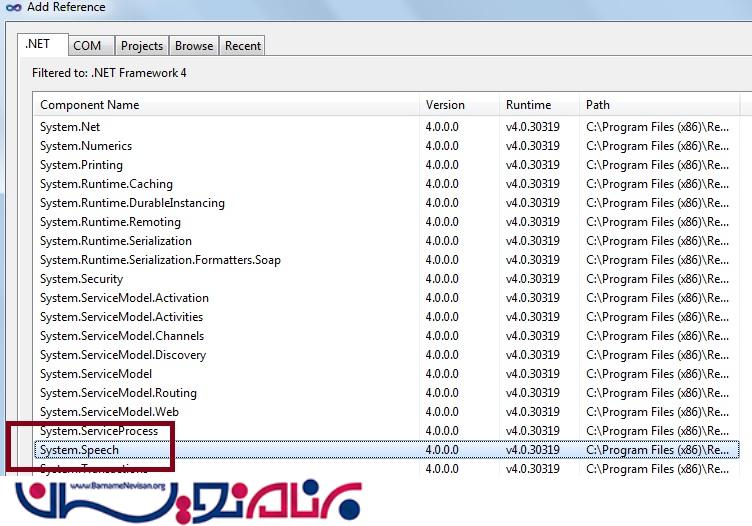Switch to the COM tab
Screen dimensions: 752x526
coord(87,45)
